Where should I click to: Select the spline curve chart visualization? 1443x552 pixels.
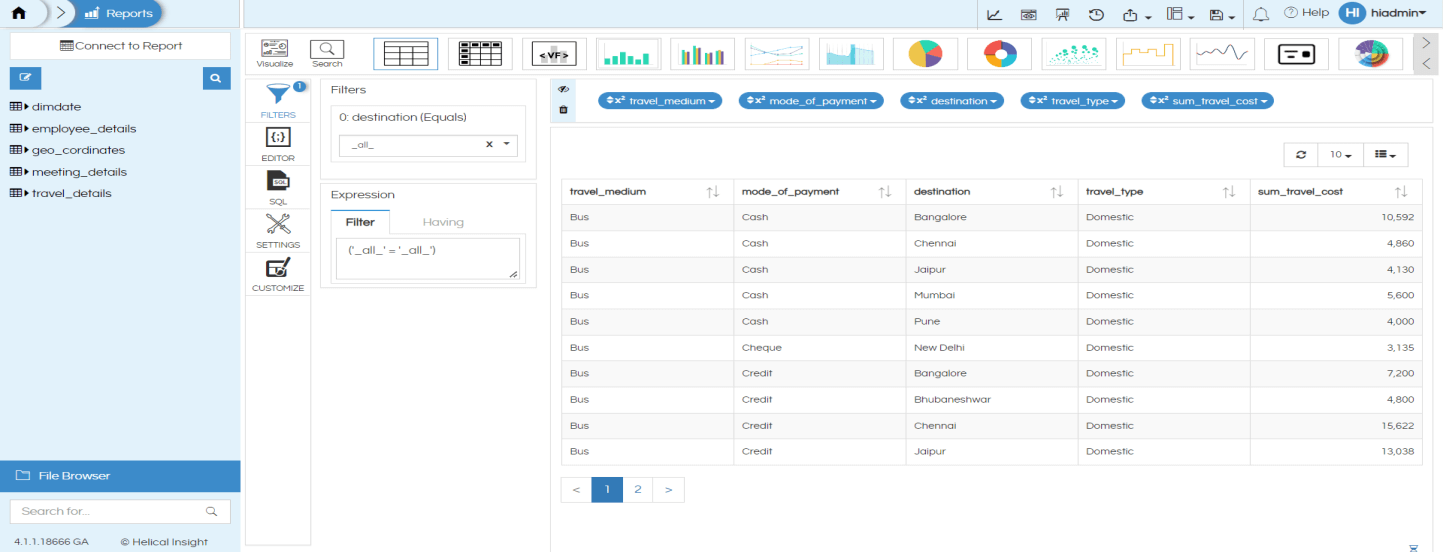point(1222,54)
